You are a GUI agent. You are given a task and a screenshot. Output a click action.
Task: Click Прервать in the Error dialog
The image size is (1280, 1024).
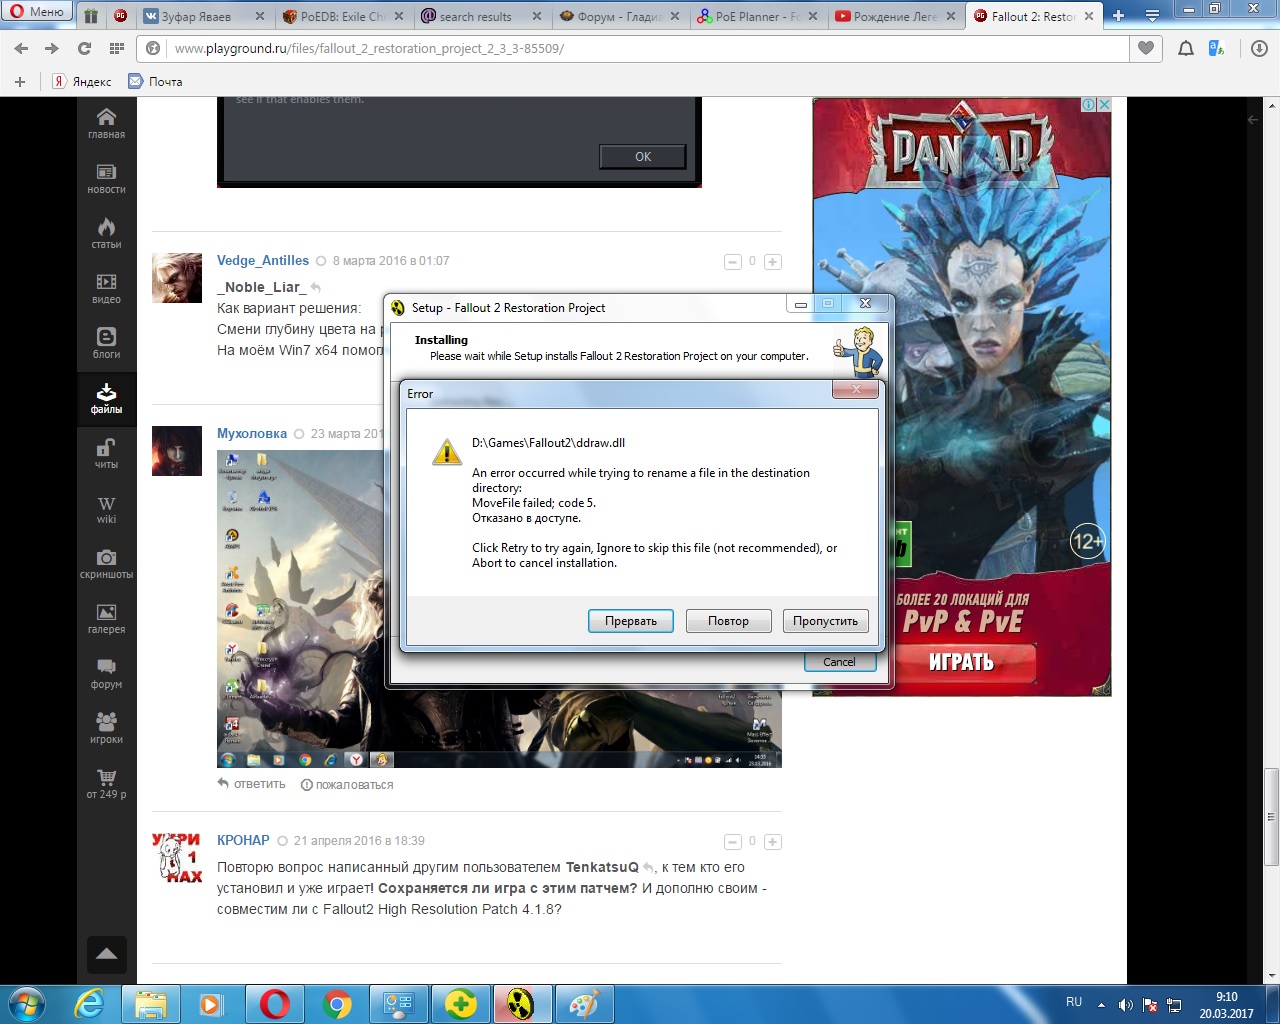pyautogui.click(x=631, y=621)
